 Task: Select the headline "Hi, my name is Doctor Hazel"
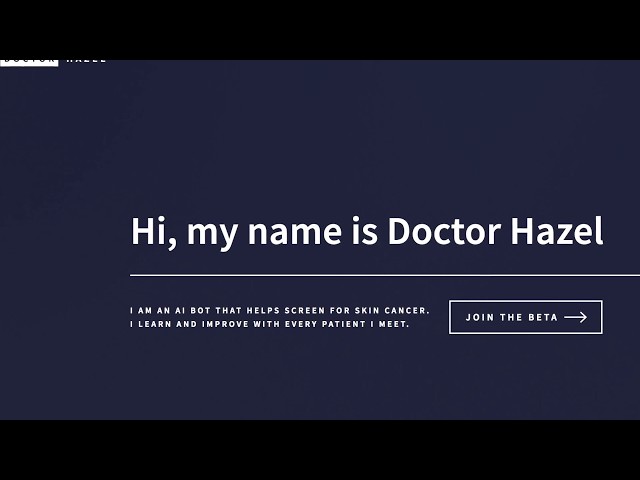367,232
